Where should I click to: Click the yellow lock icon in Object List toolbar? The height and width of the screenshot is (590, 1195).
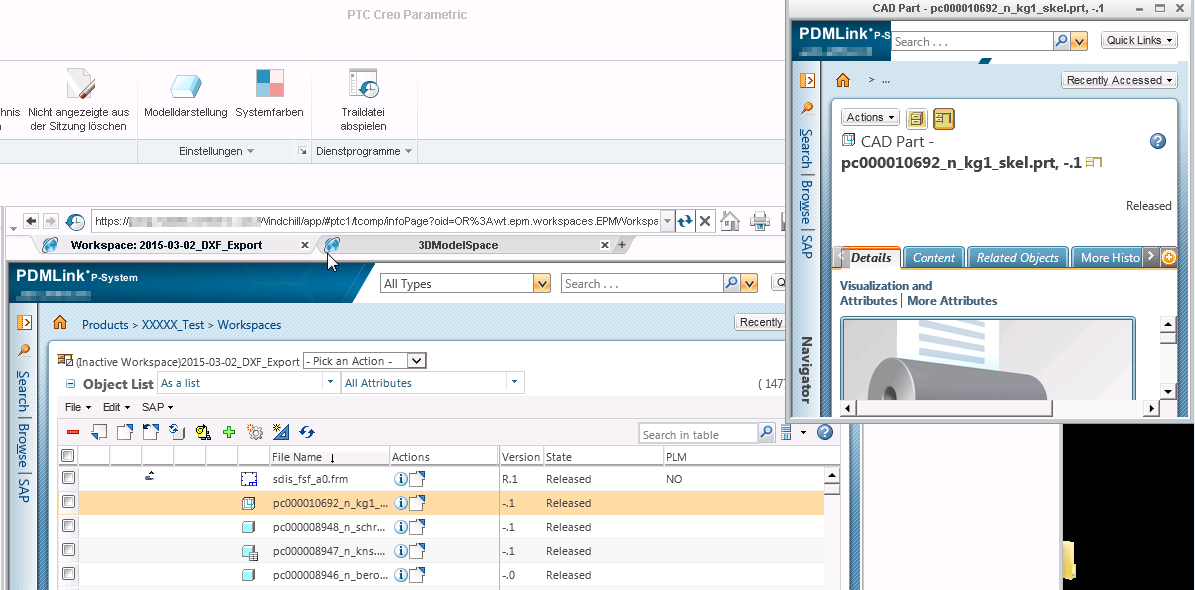coord(203,432)
